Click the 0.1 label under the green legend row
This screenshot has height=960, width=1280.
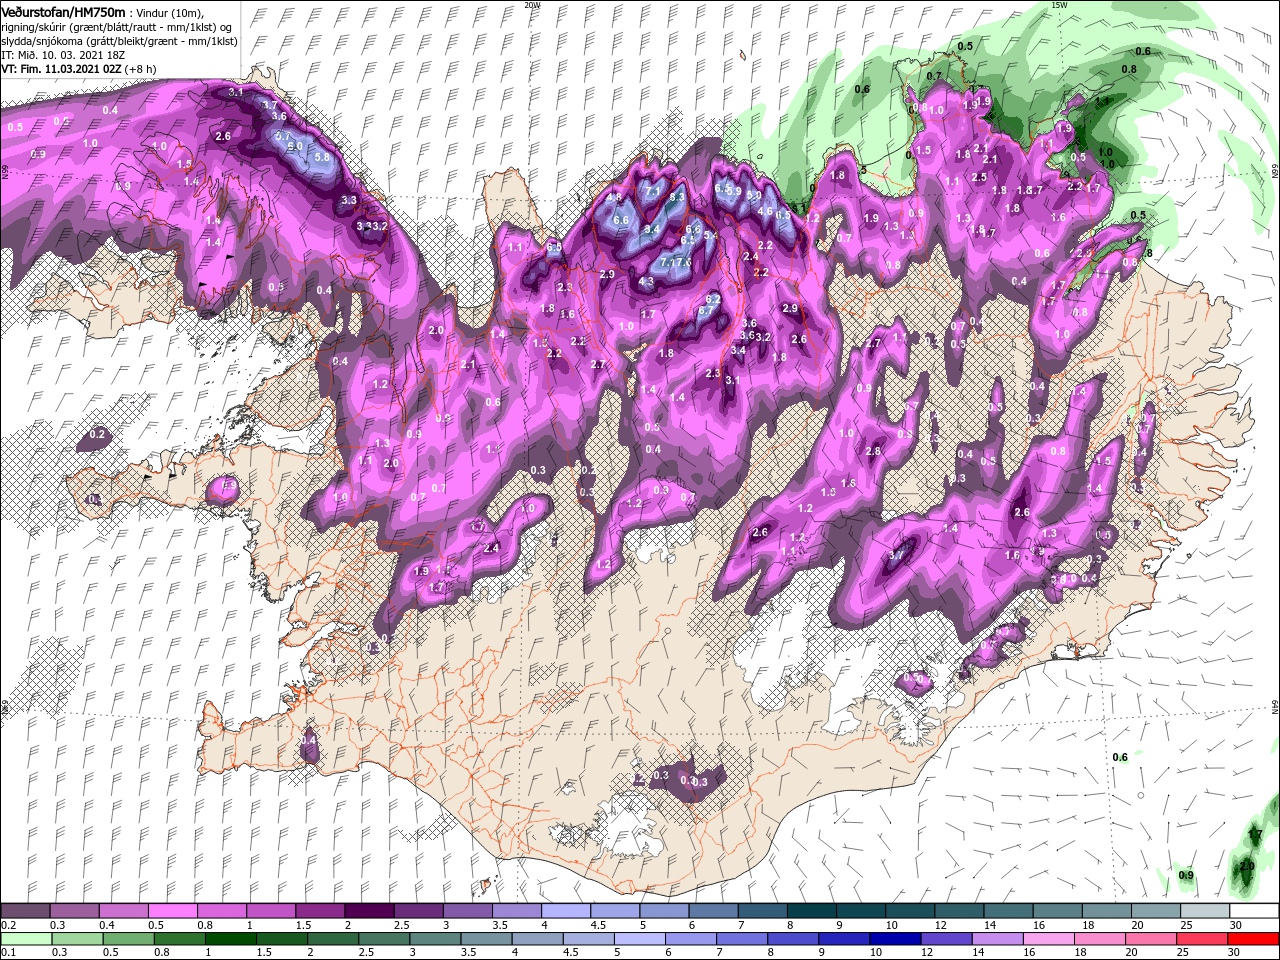[x=7, y=952]
